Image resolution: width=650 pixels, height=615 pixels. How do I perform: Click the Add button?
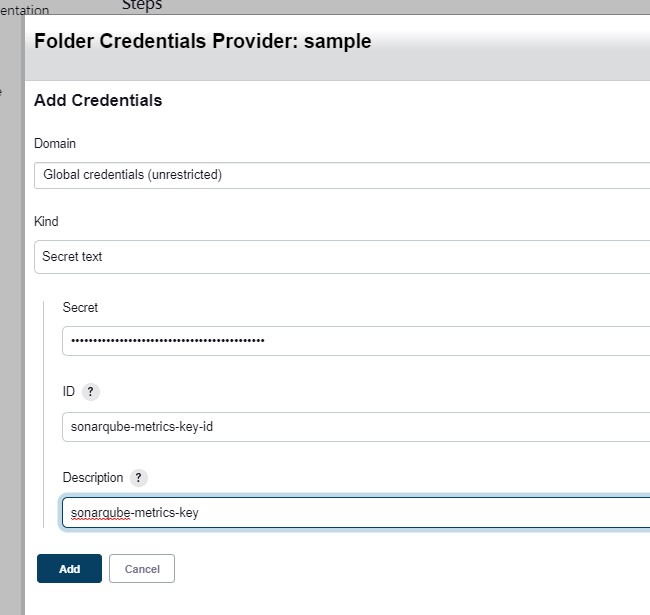[x=69, y=569]
